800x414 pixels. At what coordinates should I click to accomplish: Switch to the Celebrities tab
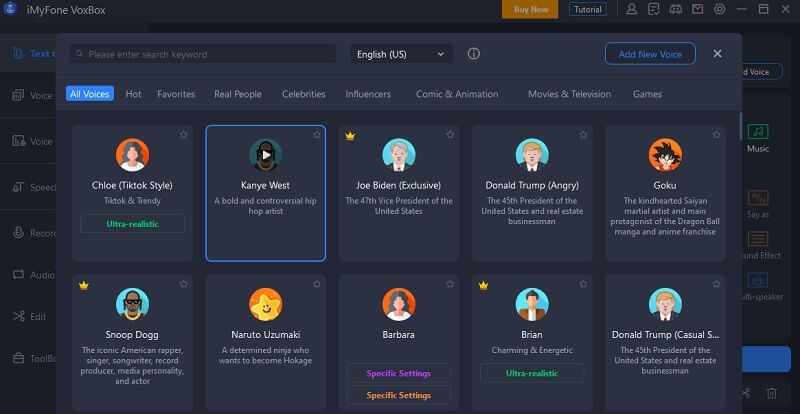(304, 94)
